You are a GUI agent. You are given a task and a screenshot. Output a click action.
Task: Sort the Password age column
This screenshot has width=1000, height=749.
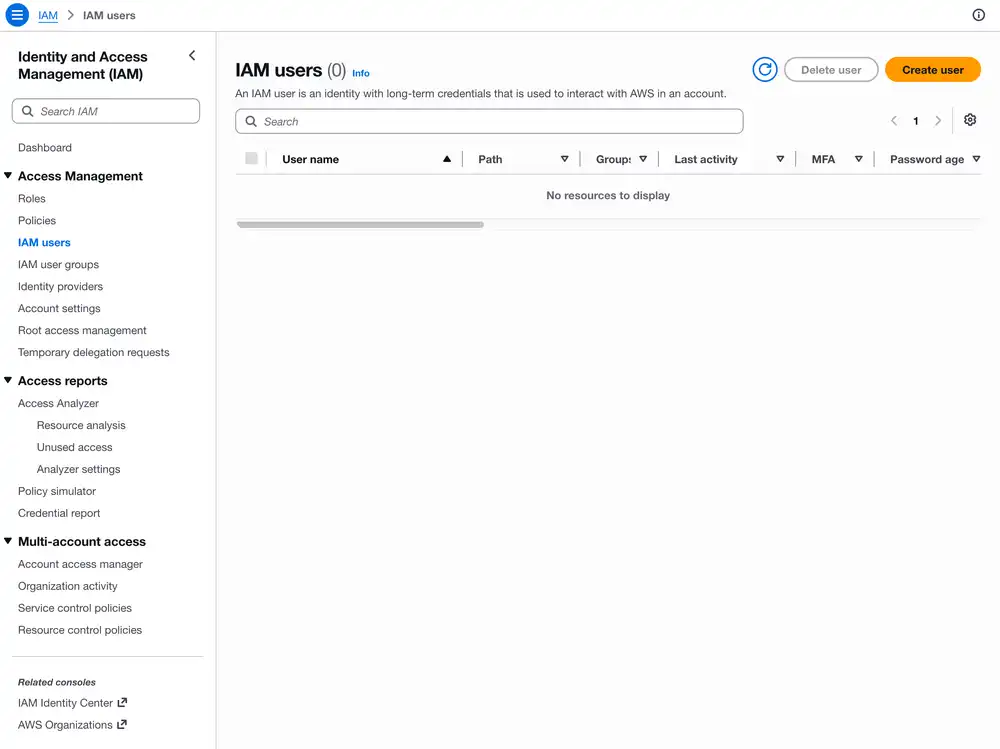coord(976,159)
